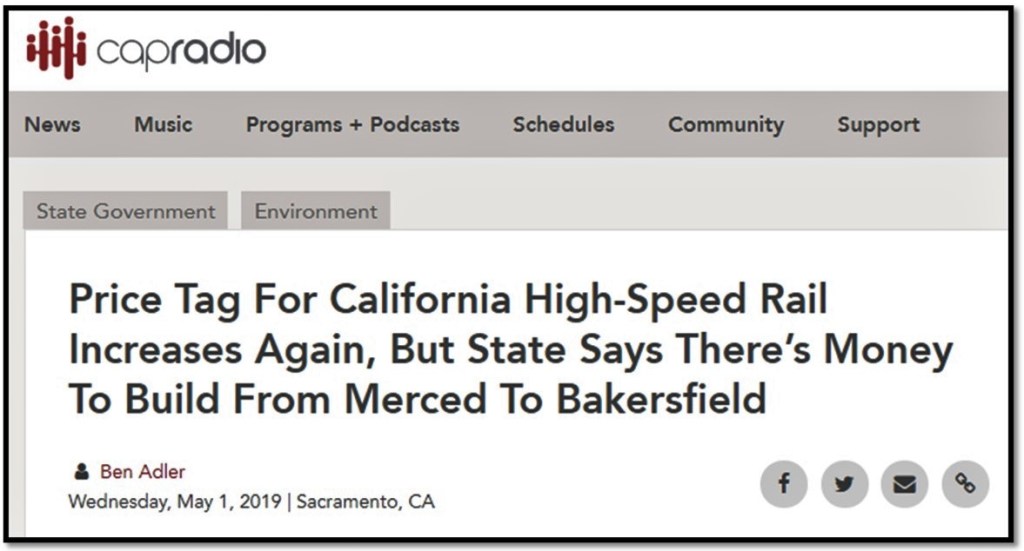Click the Sacramento, CA location text
1024x551 pixels.
point(366,501)
